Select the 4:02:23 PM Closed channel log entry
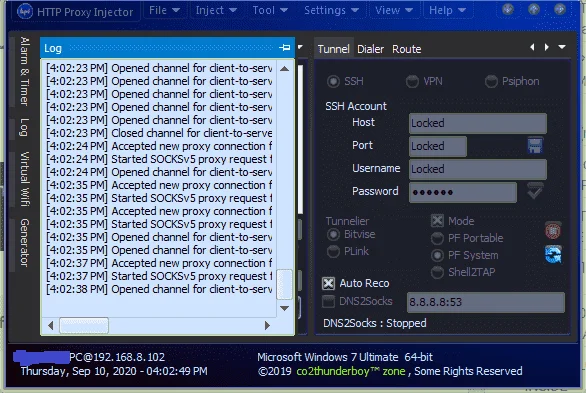This screenshot has height=393, width=586. tap(159, 133)
